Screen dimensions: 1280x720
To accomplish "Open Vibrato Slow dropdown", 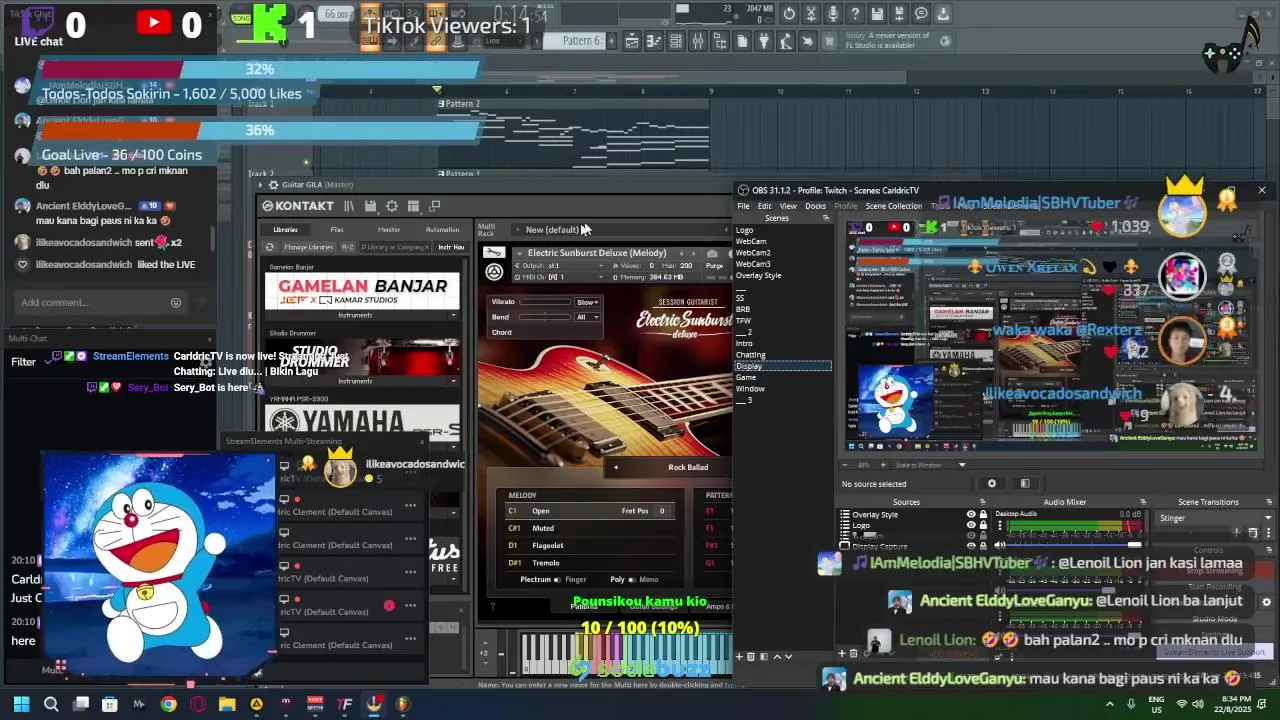I will pyautogui.click(x=587, y=302).
